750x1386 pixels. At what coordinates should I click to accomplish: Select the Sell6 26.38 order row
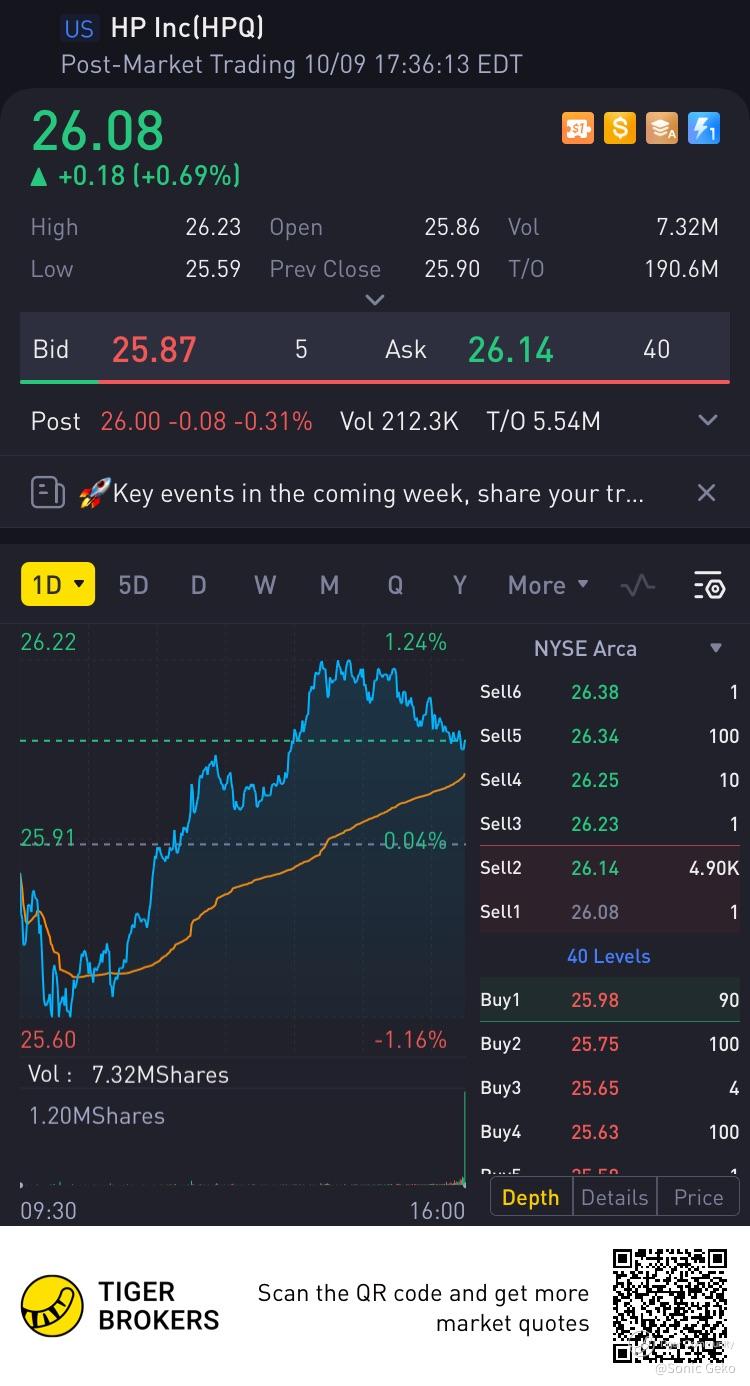(609, 691)
